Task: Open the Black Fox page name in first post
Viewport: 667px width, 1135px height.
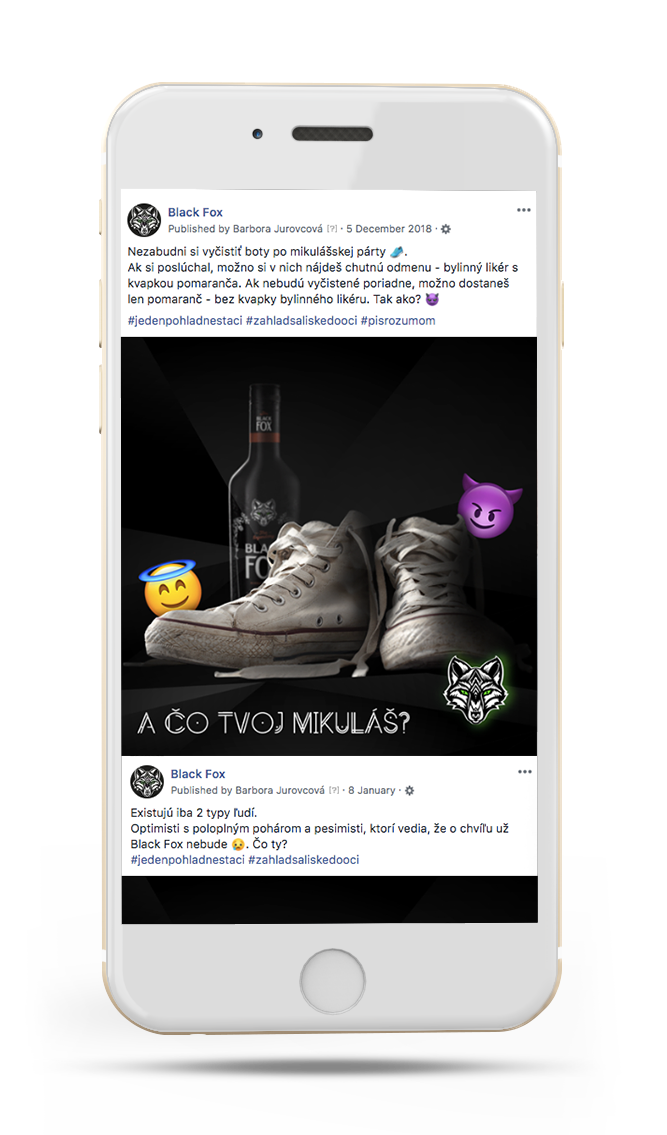Action: point(195,212)
